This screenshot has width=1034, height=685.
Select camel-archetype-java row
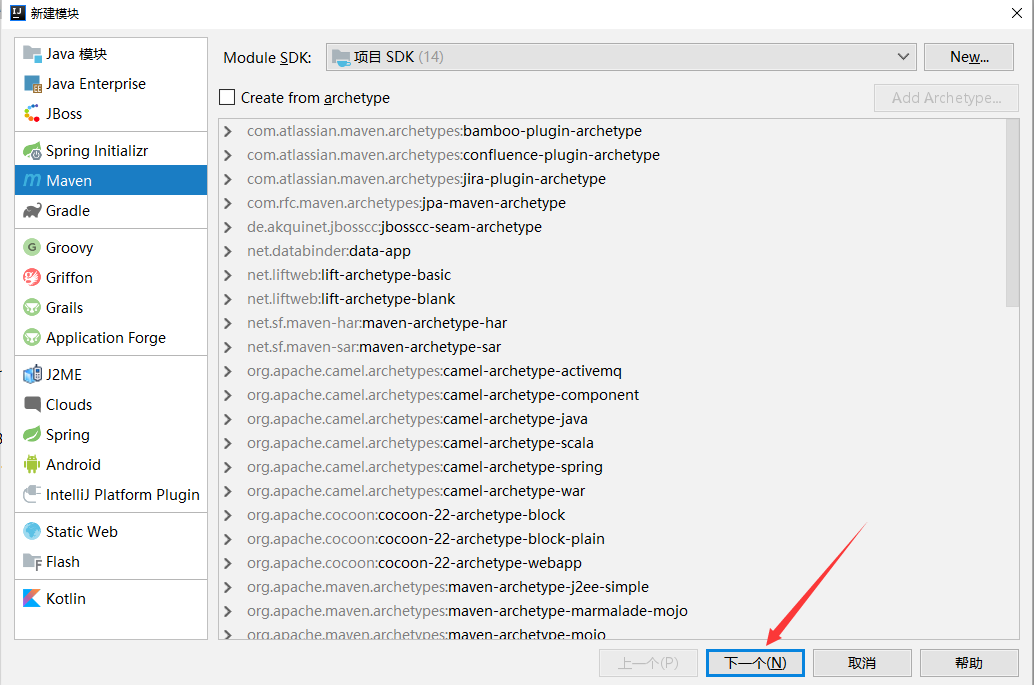coord(612,419)
